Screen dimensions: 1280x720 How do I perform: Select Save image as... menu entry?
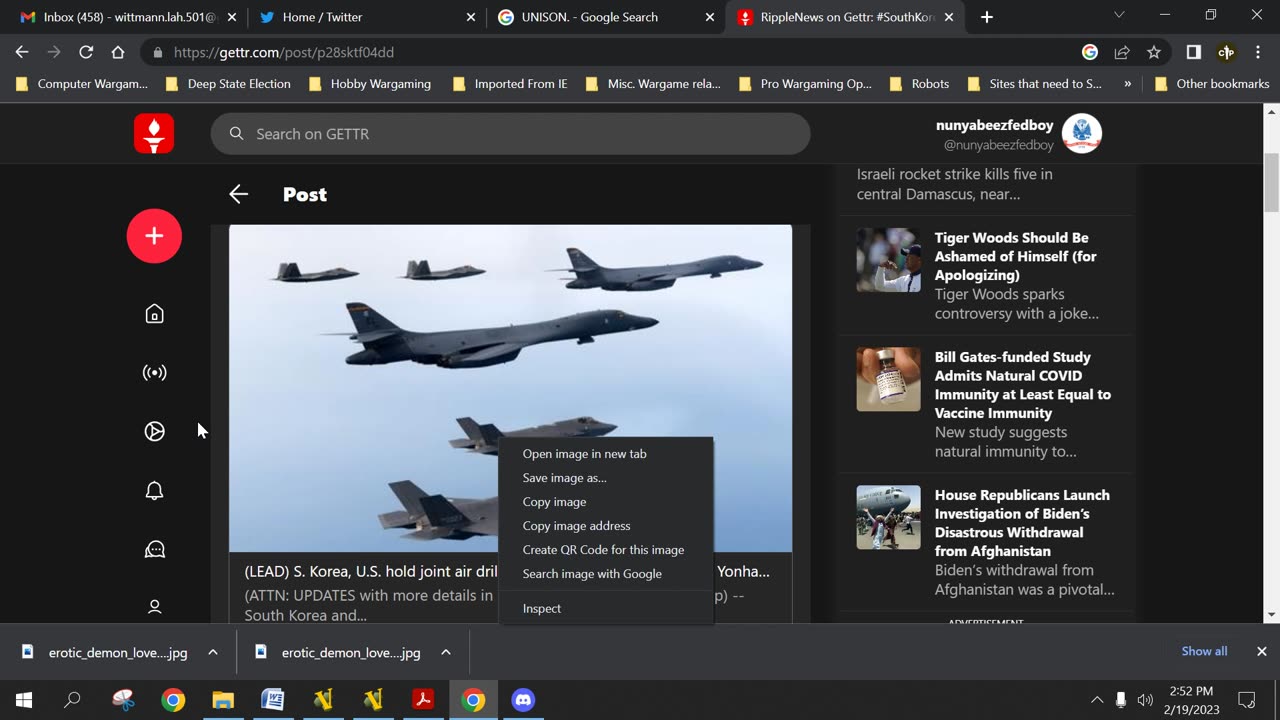pos(606,478)
